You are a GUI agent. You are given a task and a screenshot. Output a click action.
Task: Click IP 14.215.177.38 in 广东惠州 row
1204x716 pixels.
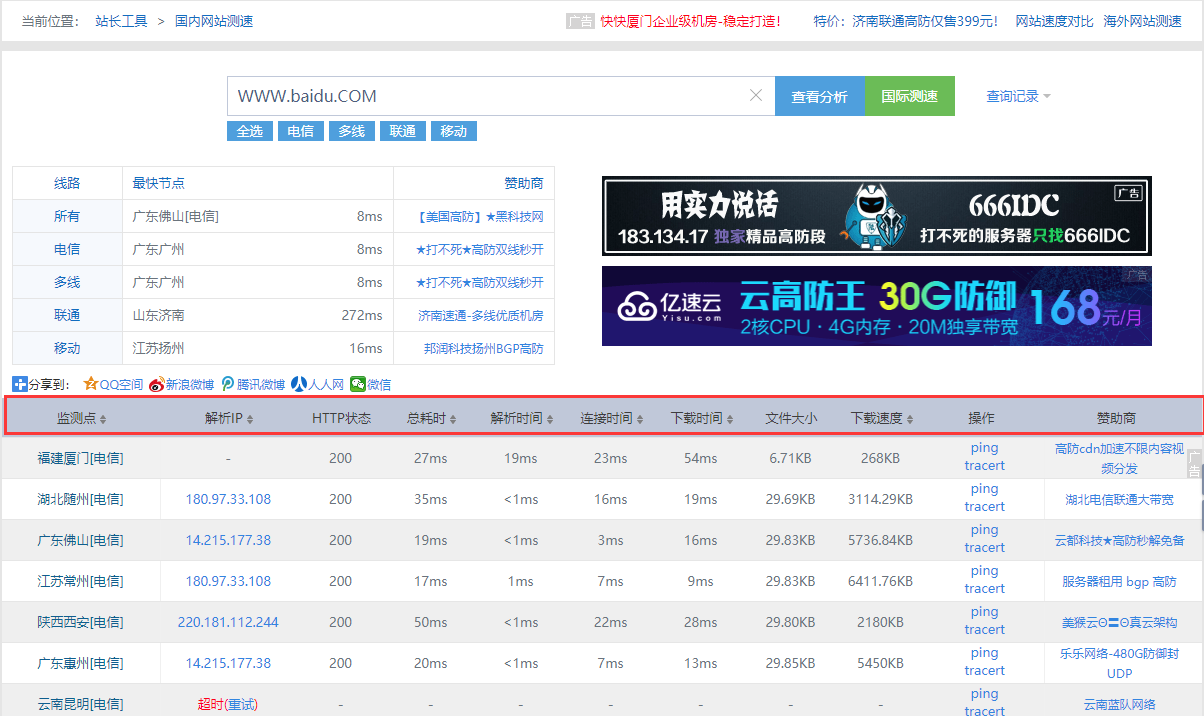[228, 663]
